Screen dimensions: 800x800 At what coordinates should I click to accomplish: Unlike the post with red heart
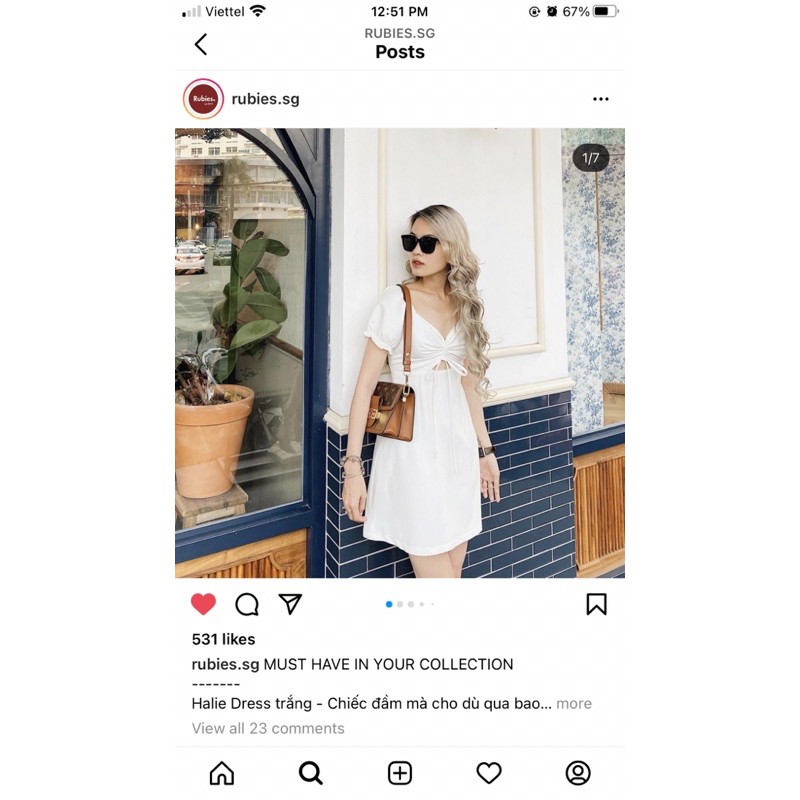pos(203,604)
